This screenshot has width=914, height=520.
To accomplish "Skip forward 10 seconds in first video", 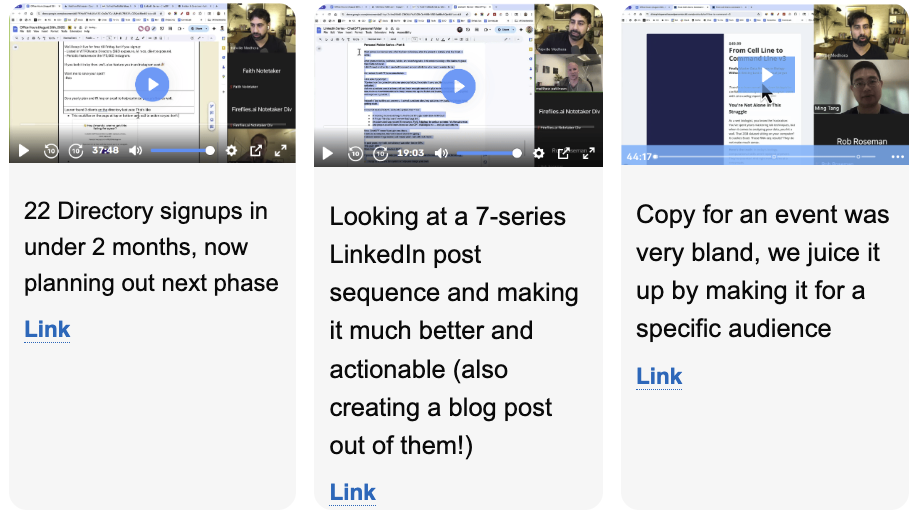I will [76, 151].
